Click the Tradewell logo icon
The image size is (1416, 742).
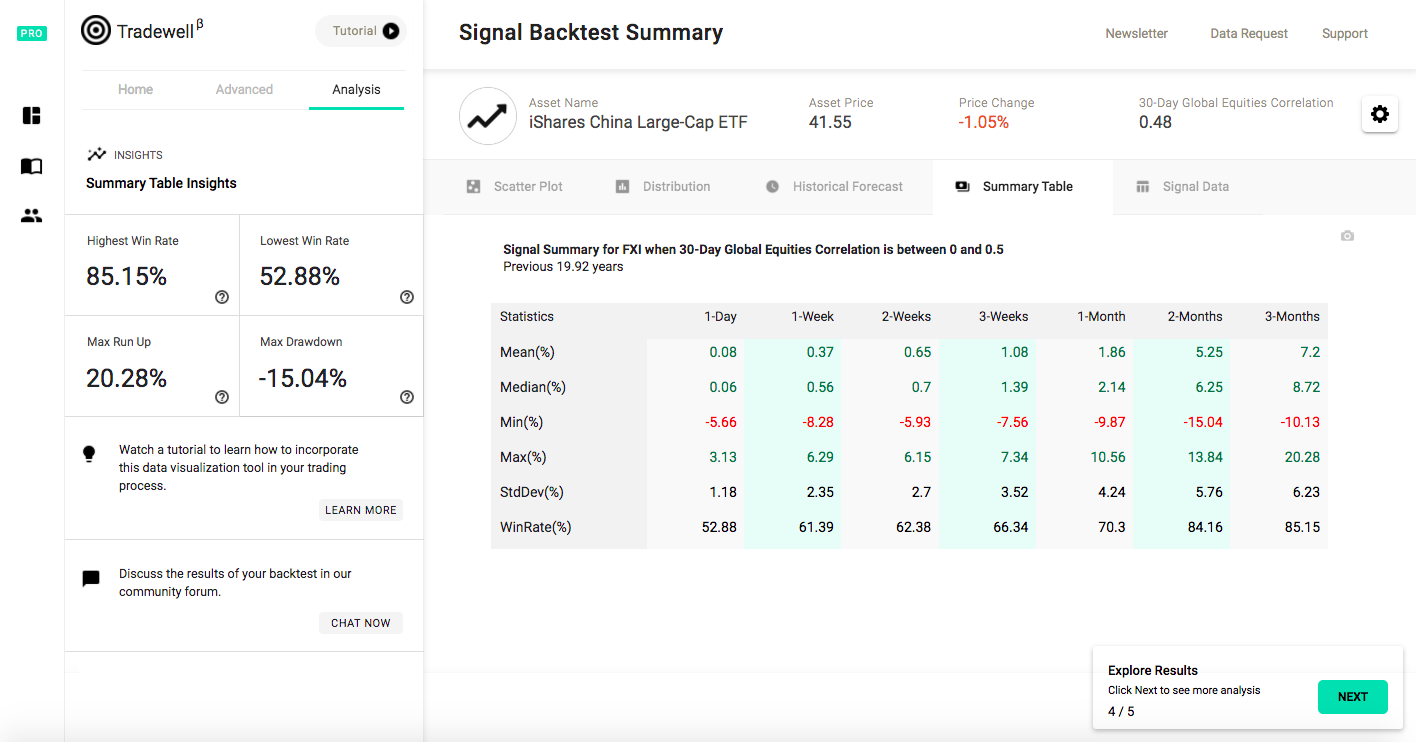coord(96,31)
